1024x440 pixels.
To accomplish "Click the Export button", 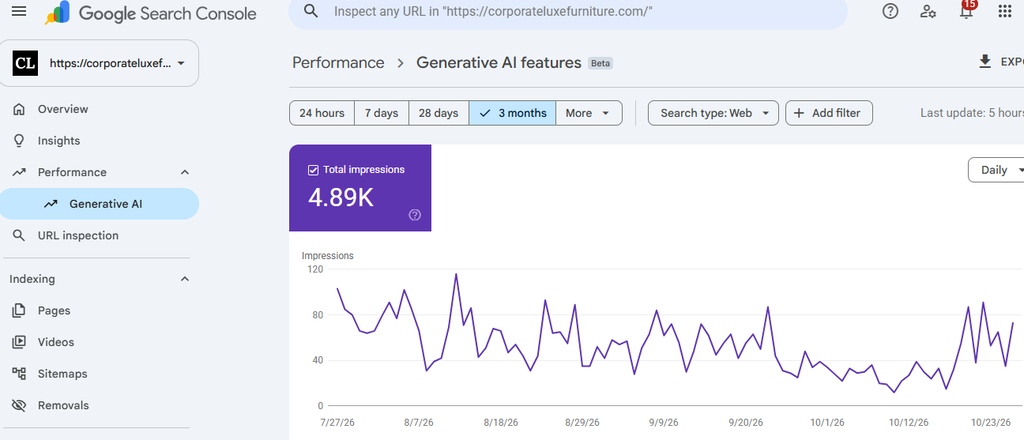I will (1000, 62).
